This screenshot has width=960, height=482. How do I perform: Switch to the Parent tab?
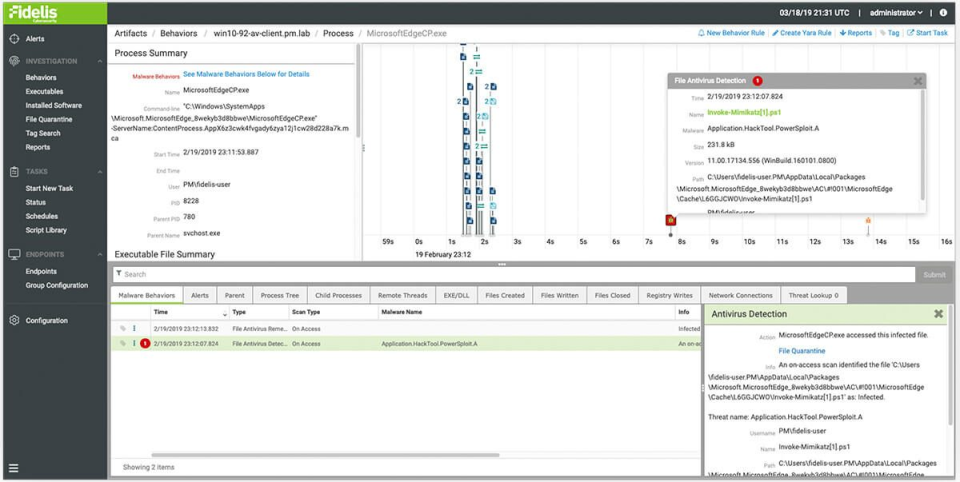pyautogui.click(x=234, y=295)
